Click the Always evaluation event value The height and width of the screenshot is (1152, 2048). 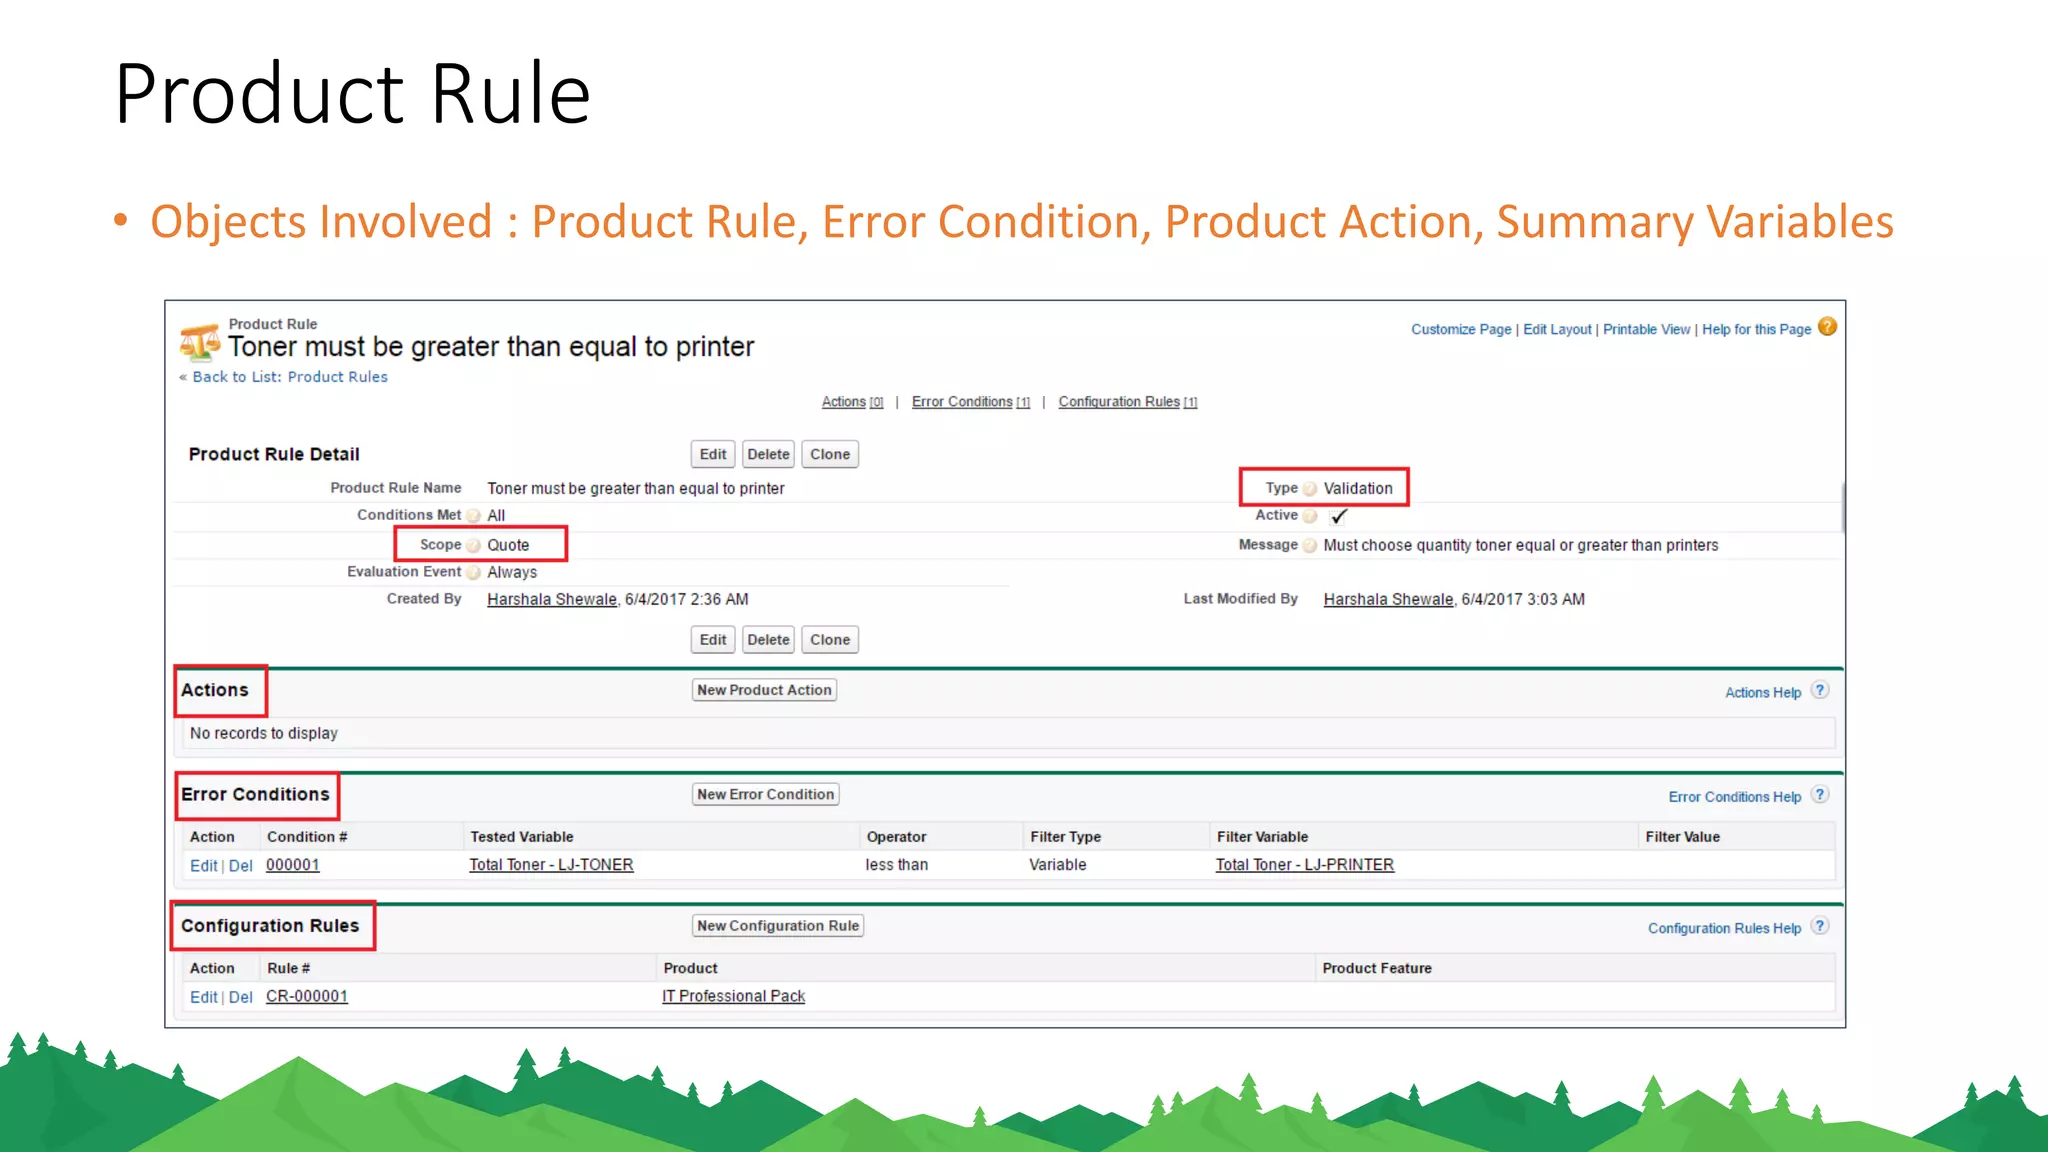tap(512, 572)
